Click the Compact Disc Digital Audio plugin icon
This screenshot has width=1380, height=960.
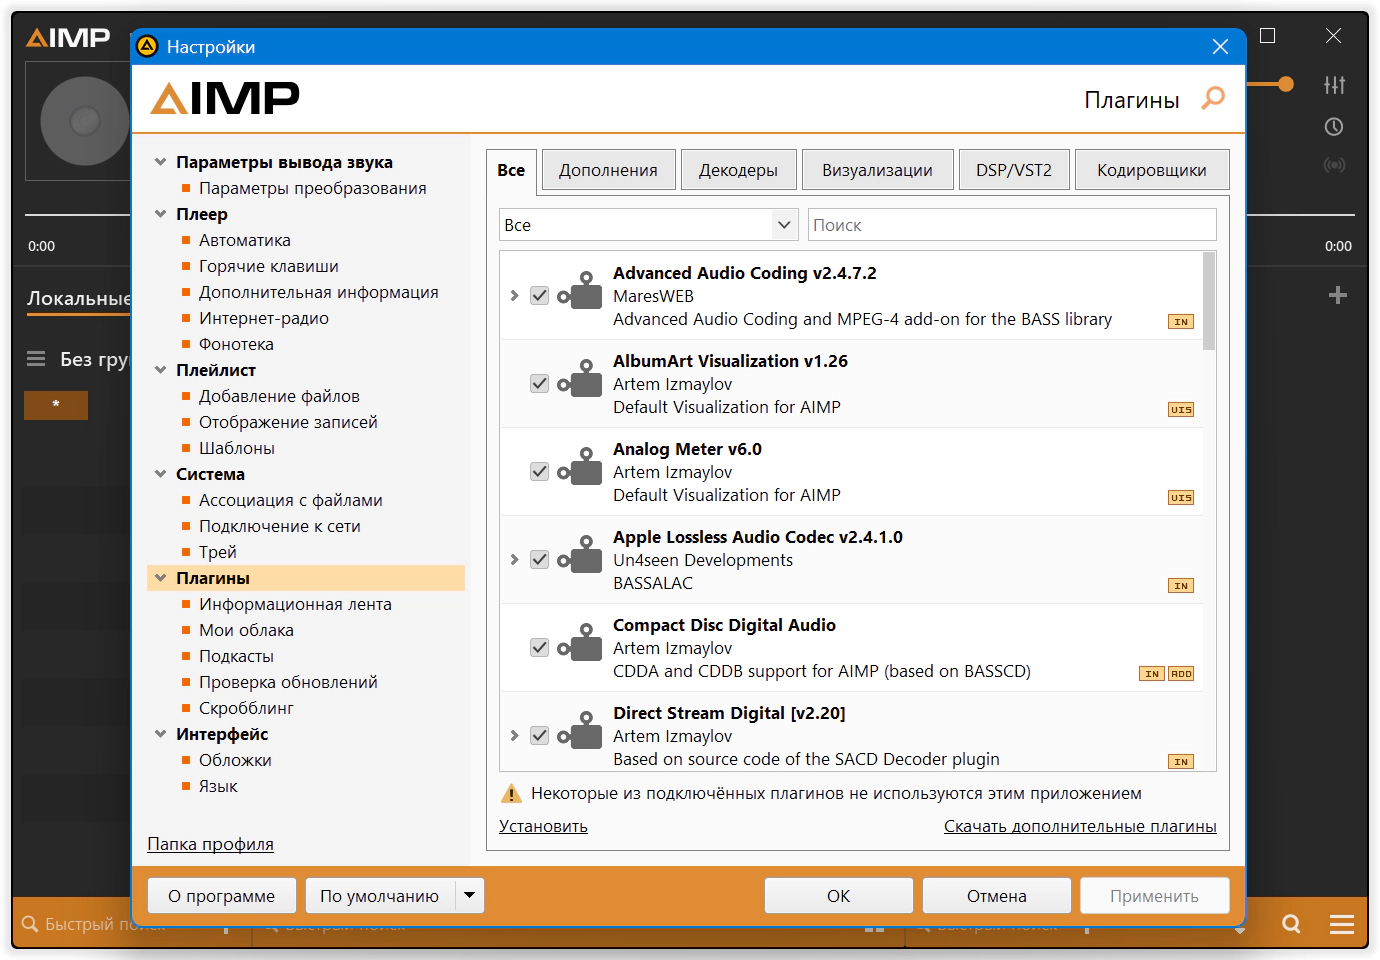(580, 644)
